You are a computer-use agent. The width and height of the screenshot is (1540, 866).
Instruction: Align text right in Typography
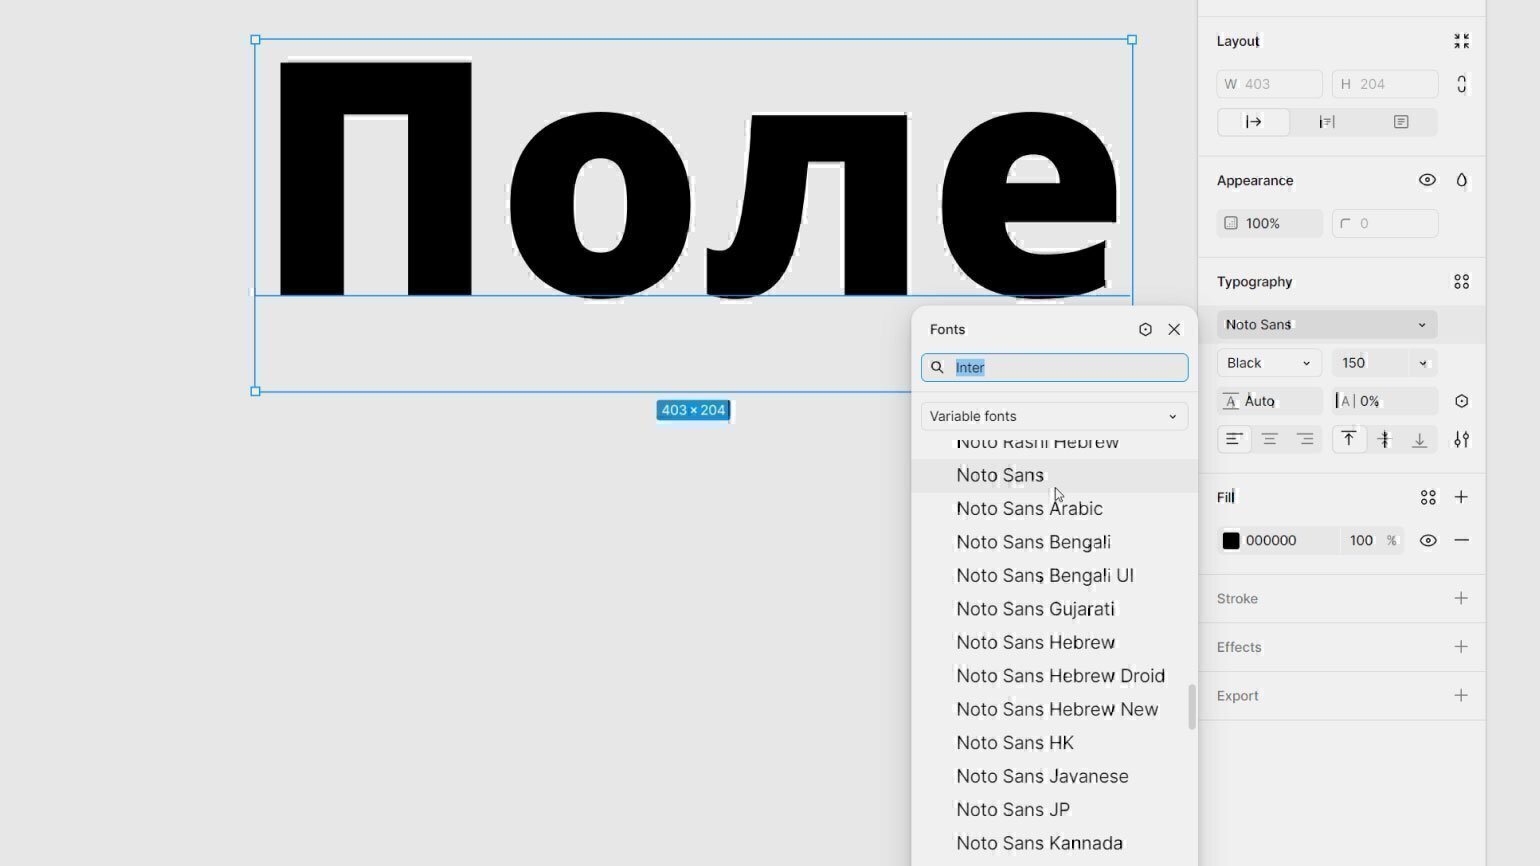point(1305,439)
